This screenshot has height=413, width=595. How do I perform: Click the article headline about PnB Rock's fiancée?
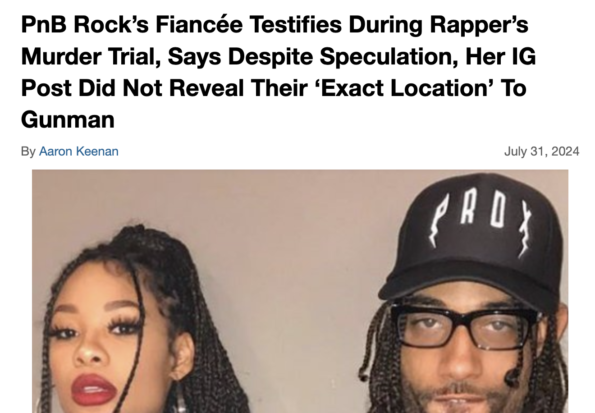[x=279, y=72]
